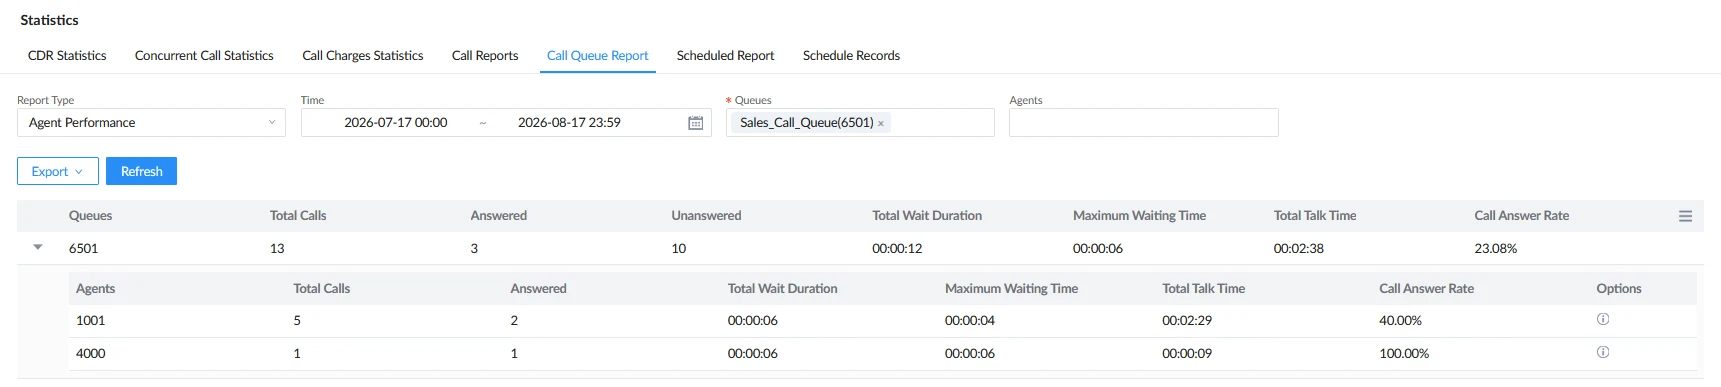Image resolution: width=1721 pixels, height=387 pixels.
Task: Click agent 1001 maximum waiting 00:00:04
Action: (970, 321)
